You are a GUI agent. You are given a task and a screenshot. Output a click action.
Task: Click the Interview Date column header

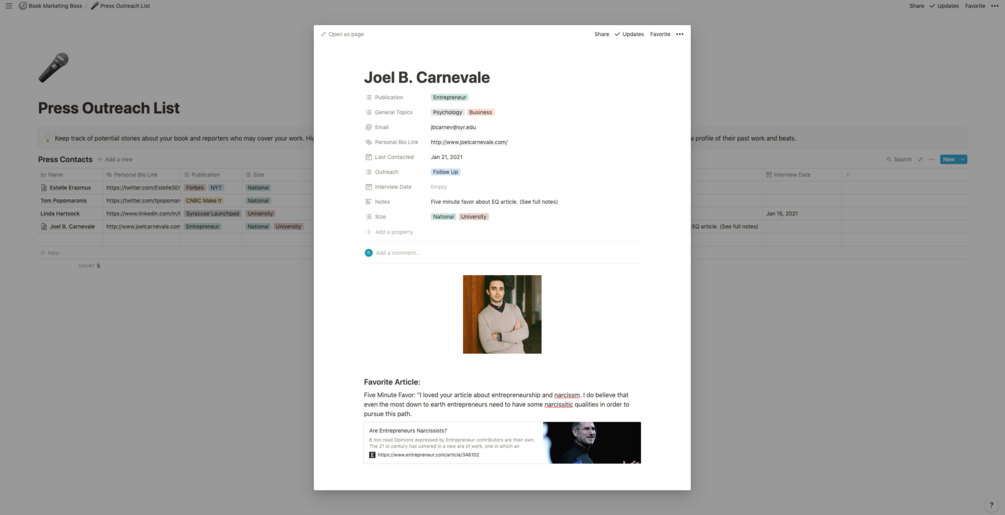tap(802, 174)
